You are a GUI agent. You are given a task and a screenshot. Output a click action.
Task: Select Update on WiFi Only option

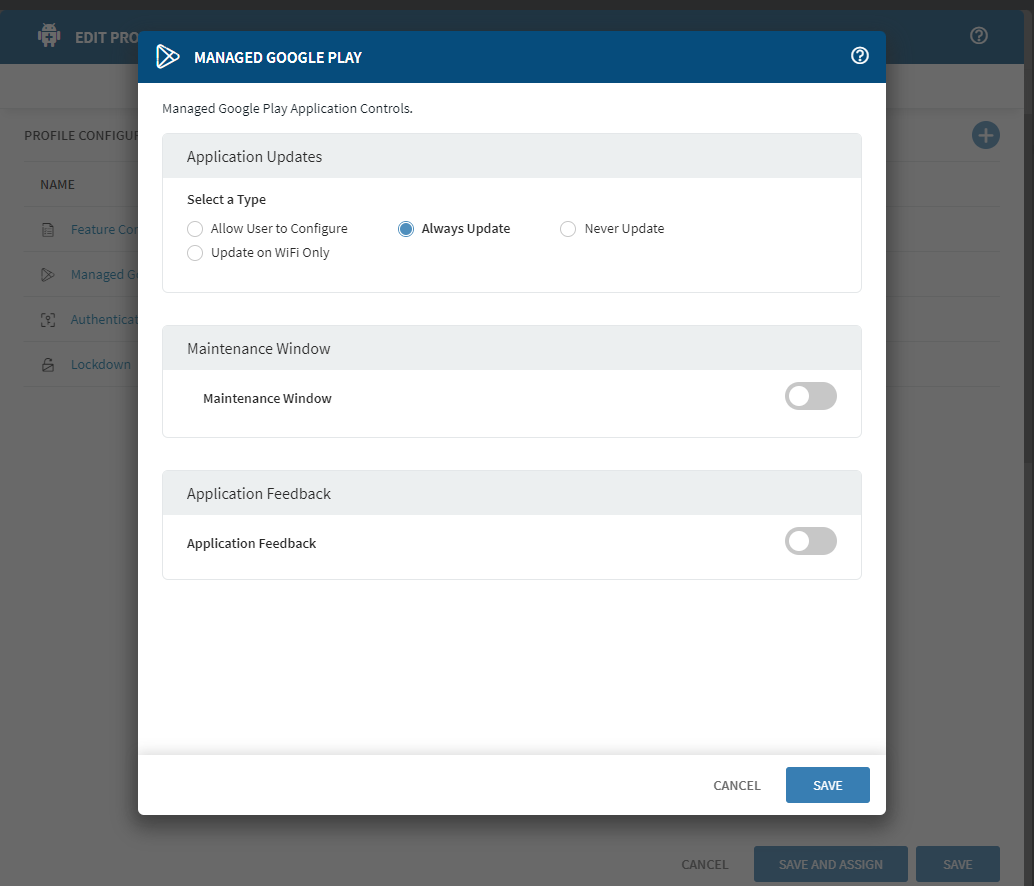pyautogui.click(x=195, y=253)
